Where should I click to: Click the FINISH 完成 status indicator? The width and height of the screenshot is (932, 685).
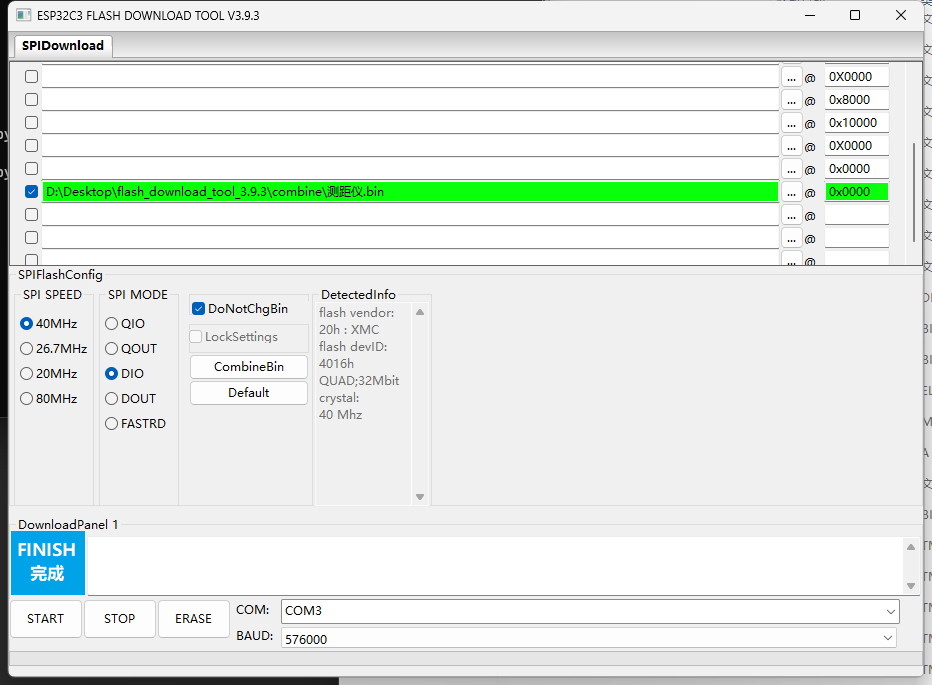[x=48, y=563]
